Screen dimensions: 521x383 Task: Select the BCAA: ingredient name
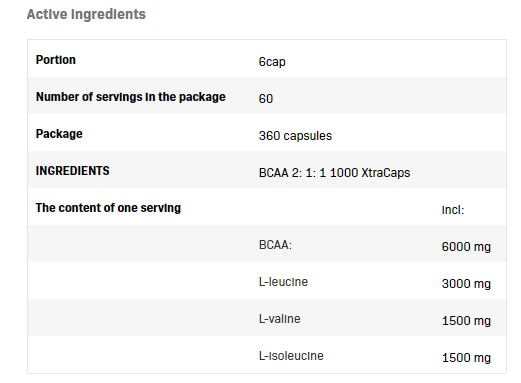point(275,245)
